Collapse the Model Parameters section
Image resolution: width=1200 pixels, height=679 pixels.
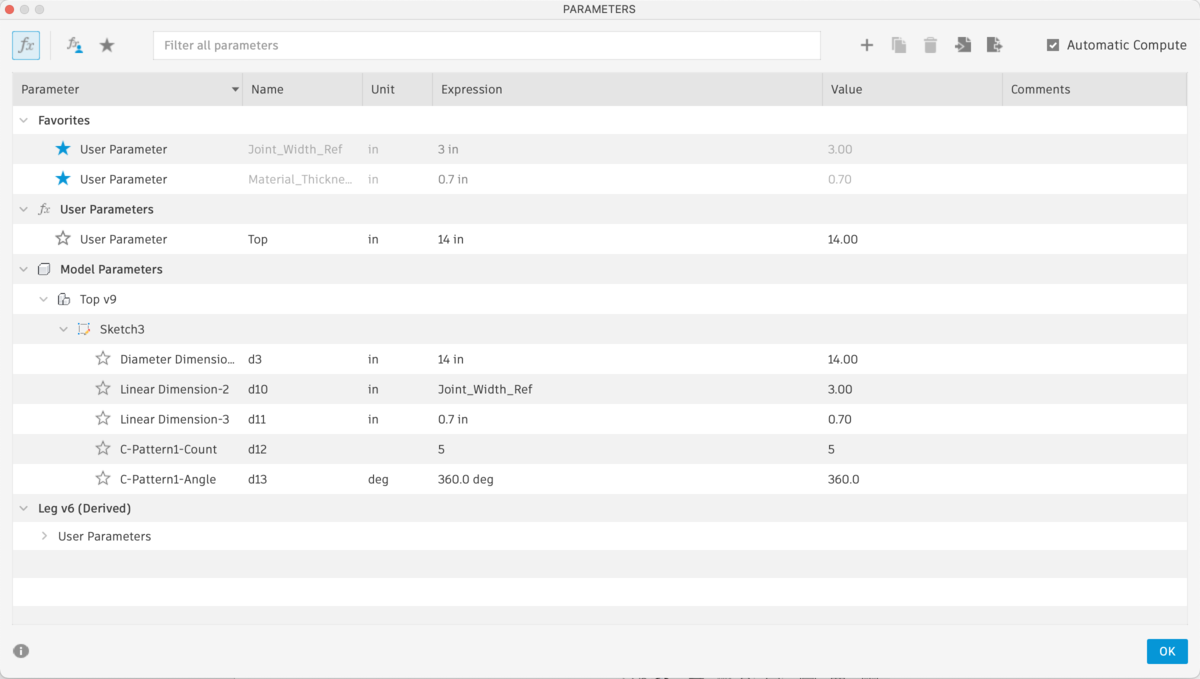point(22,269)
